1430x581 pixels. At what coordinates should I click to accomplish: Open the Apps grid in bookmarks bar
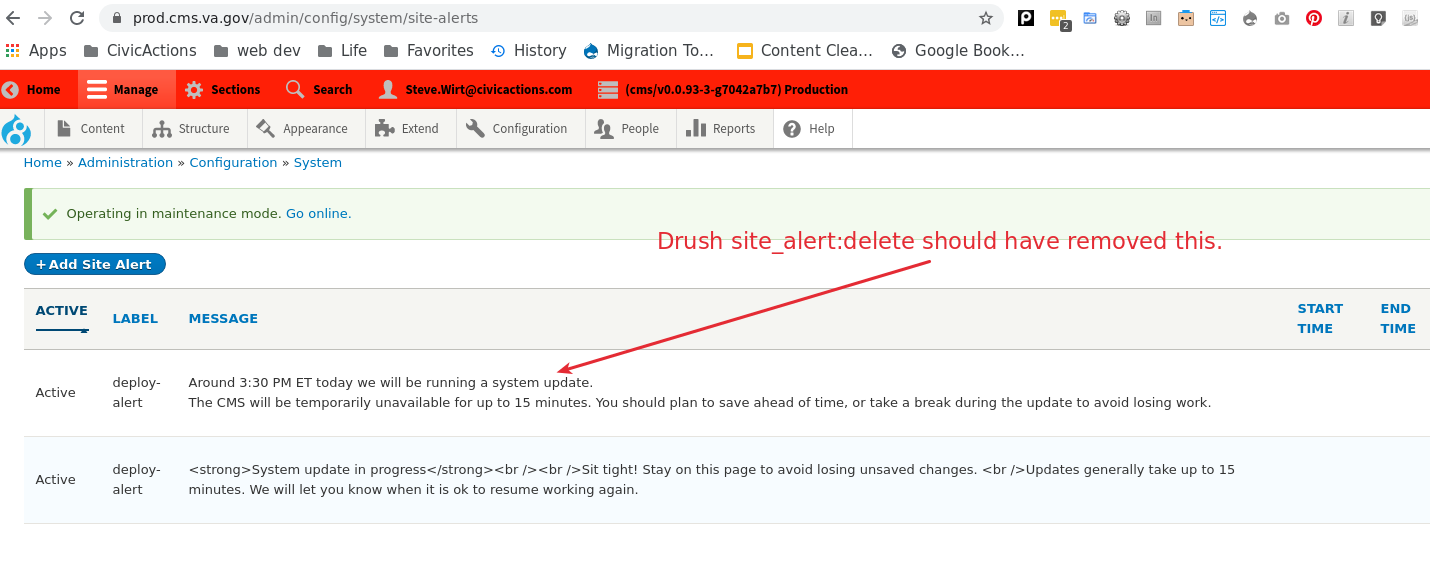tap(36, 50)
